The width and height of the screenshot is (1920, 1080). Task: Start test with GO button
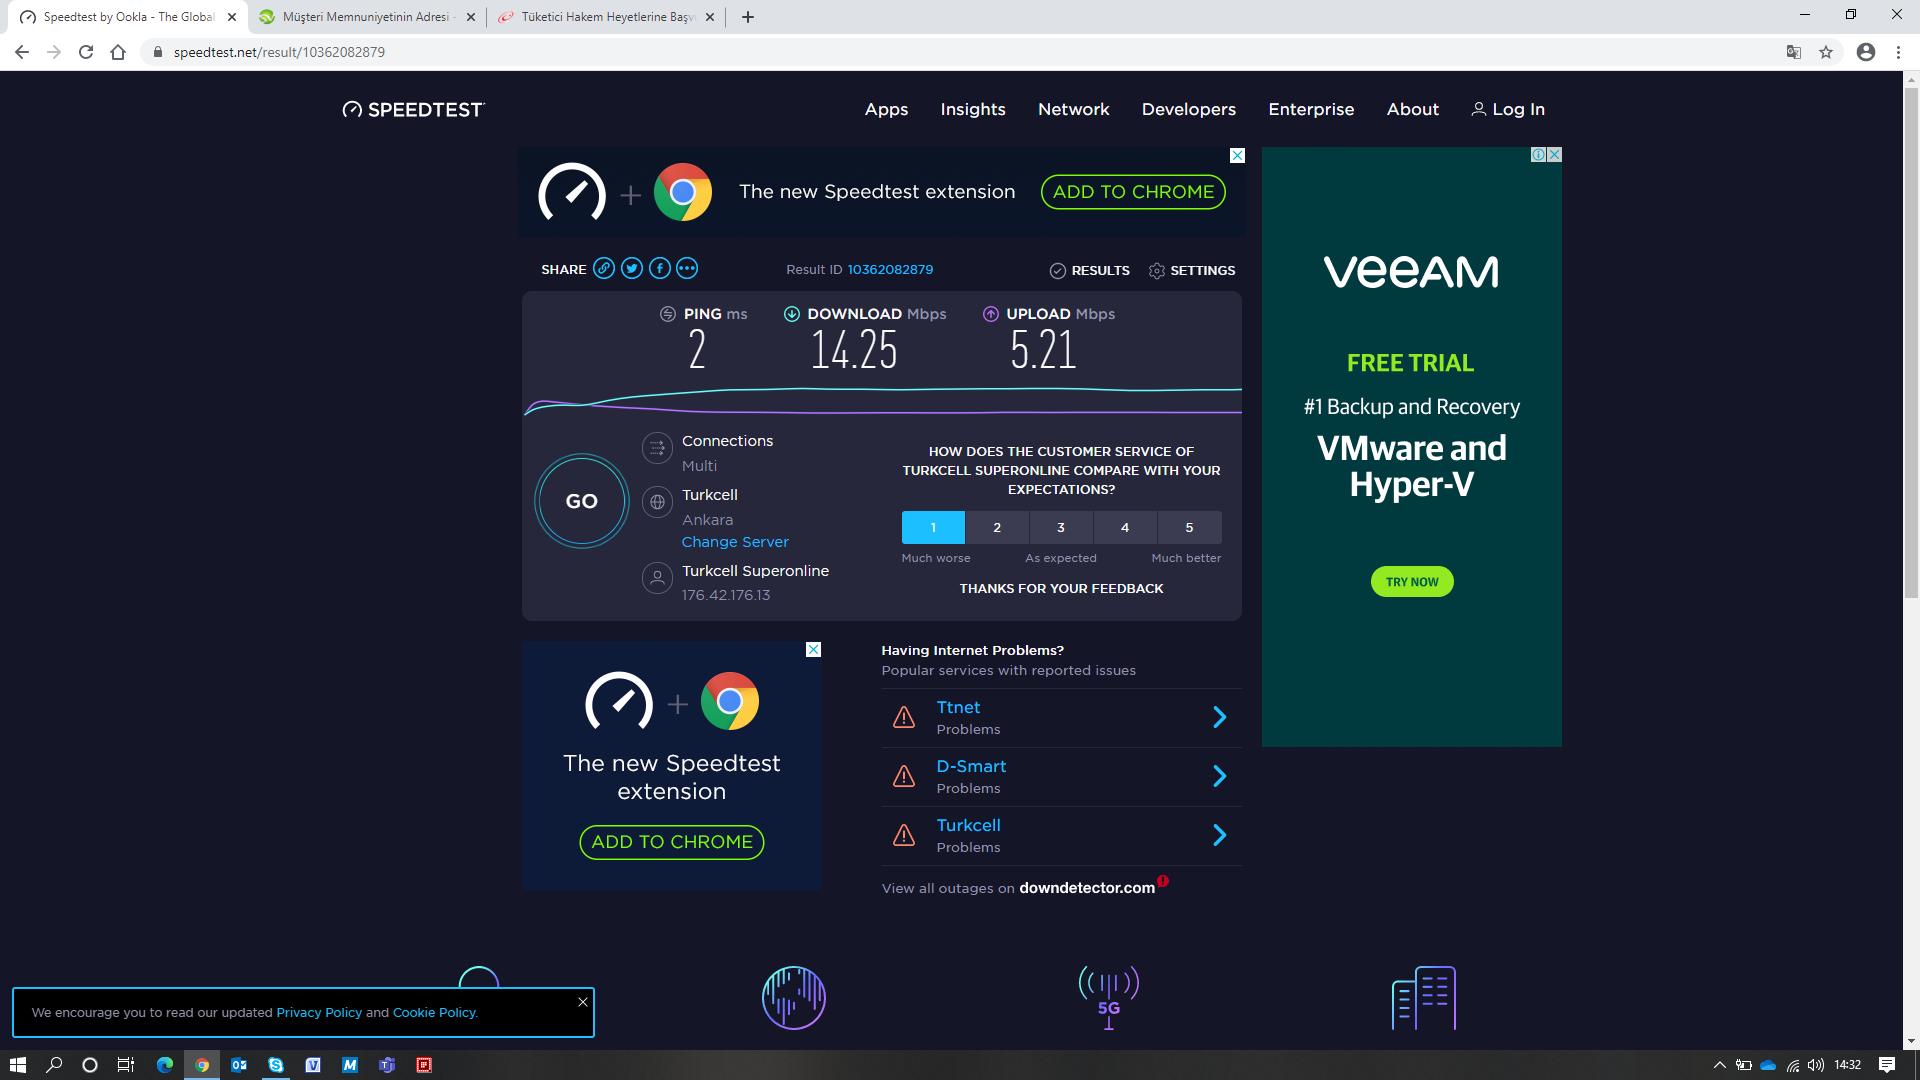point(581,501)
